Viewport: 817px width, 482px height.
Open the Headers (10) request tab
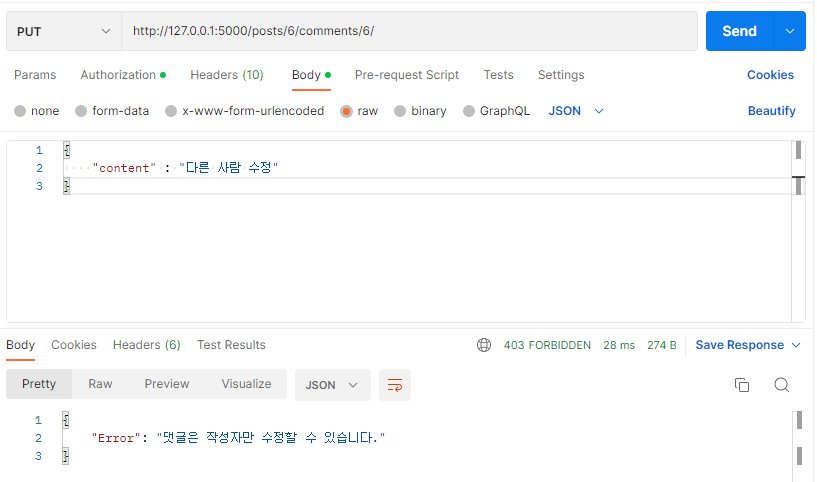227,75
